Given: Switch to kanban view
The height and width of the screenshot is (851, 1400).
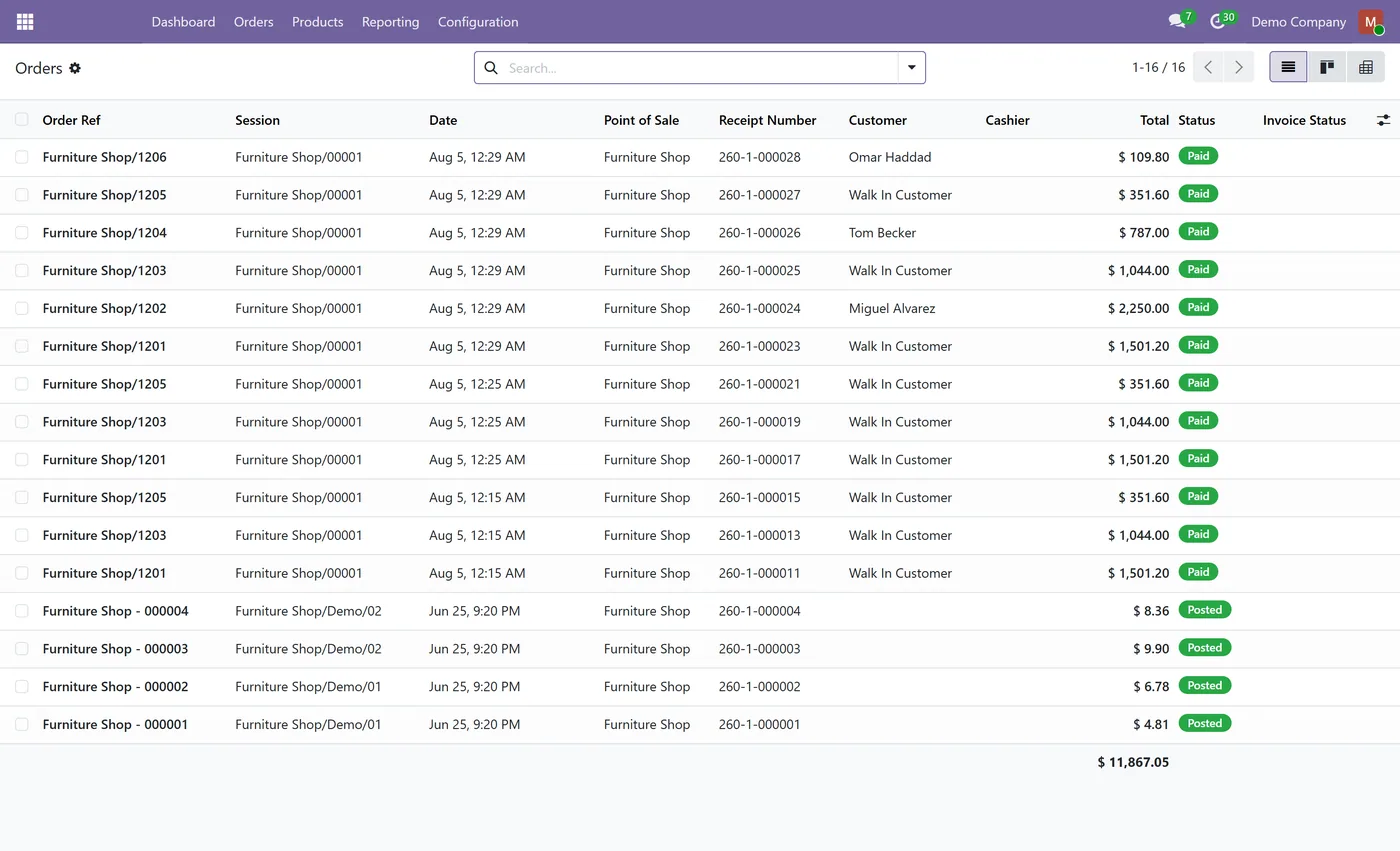Looking at the screenshot, I should (x=1327, y=67).
